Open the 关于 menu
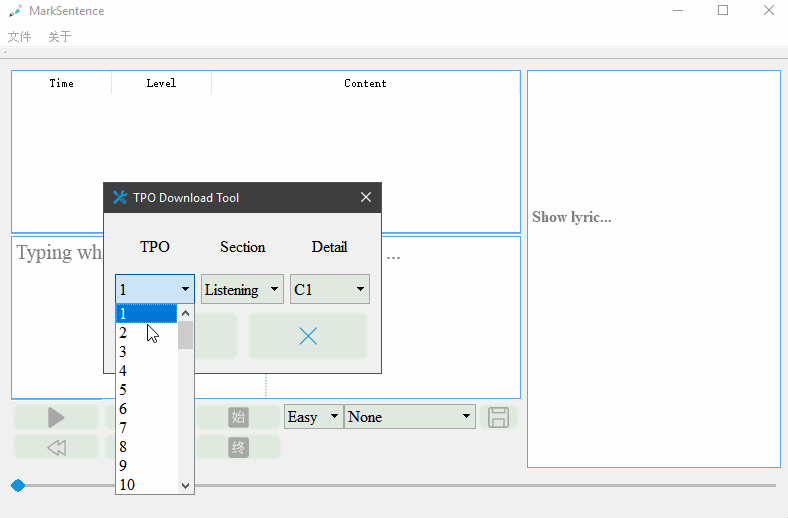Viewport: 788px width, 518px height. (x=60, y=36)
